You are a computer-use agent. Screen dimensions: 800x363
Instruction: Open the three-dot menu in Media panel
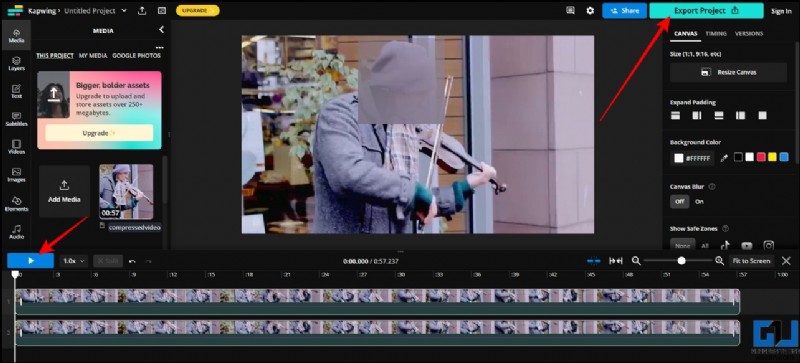pyautogui.click(x=159, y=47)
